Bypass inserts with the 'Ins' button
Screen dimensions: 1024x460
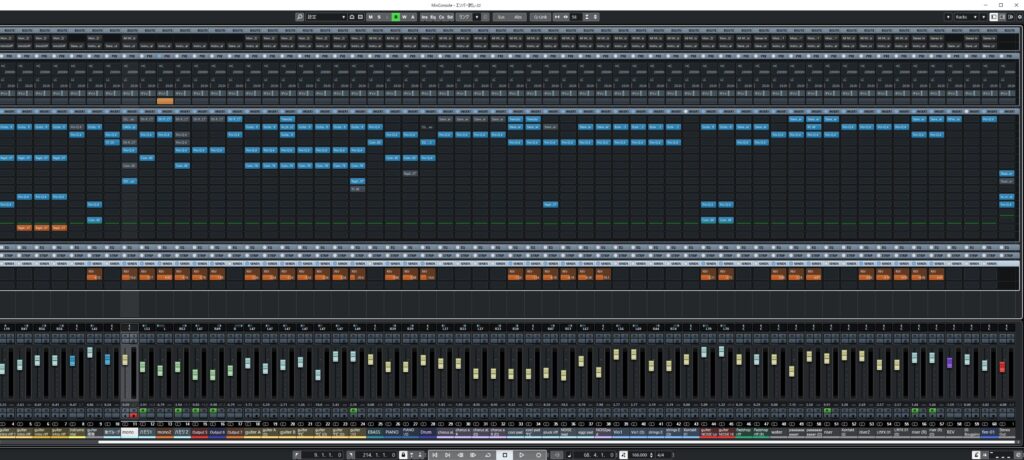point(425,17)
